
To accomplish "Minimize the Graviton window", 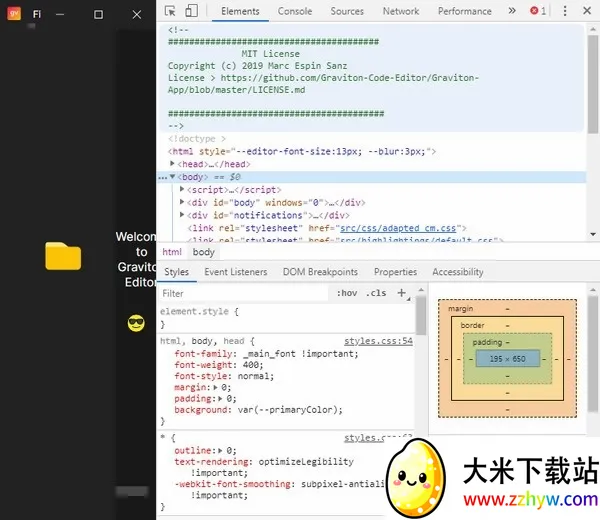I will pos(60,15).
